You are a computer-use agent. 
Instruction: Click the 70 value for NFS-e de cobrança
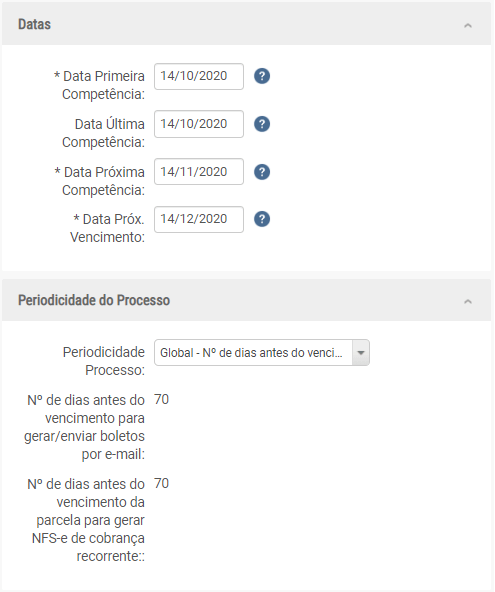tap(161, 484)
